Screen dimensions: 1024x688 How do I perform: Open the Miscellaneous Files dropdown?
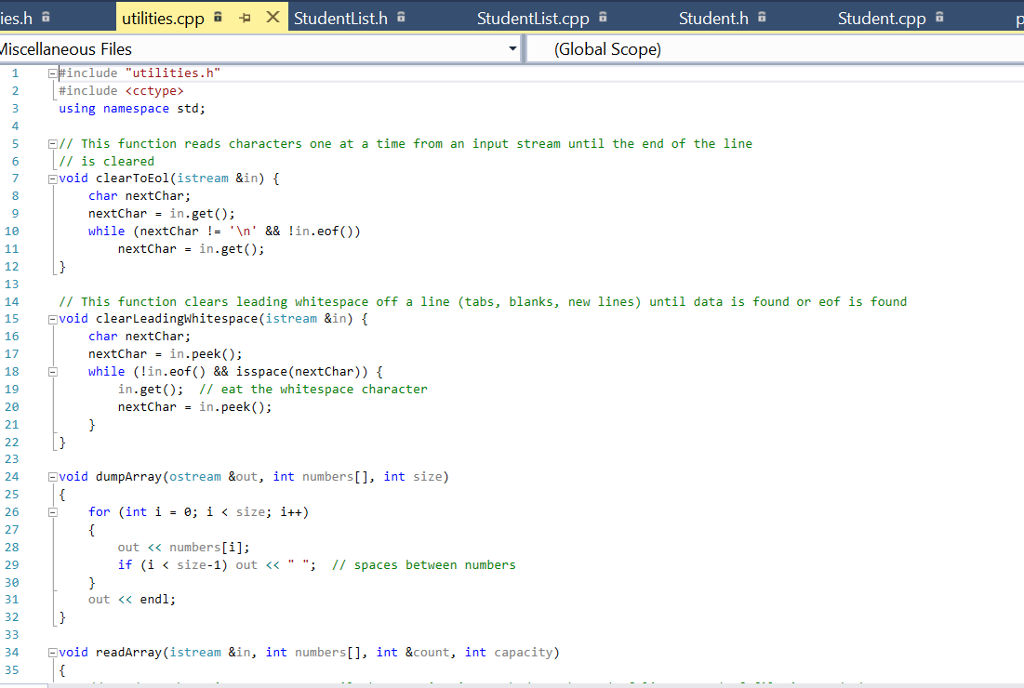point(512,48)
